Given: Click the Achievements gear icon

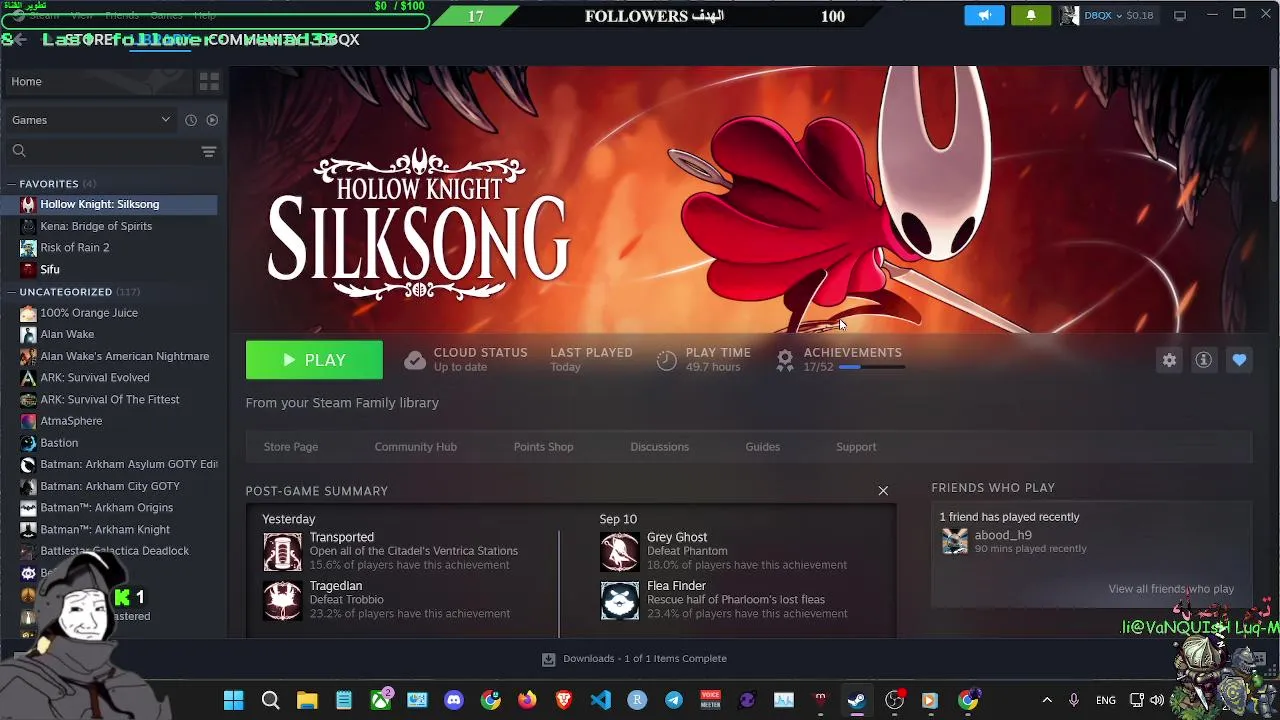Looking at the screenshot, I should coord(785,359).
